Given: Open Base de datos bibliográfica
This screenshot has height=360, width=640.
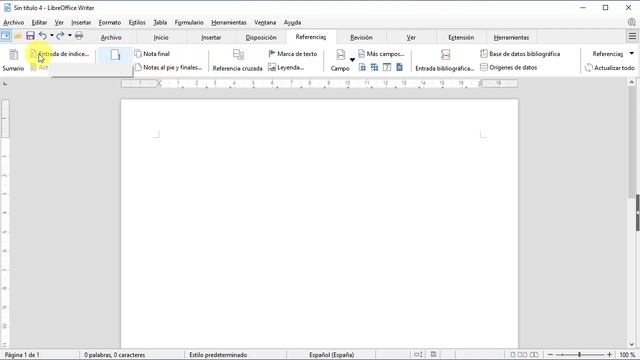Looking at the screenshot, I should [520, 54].
